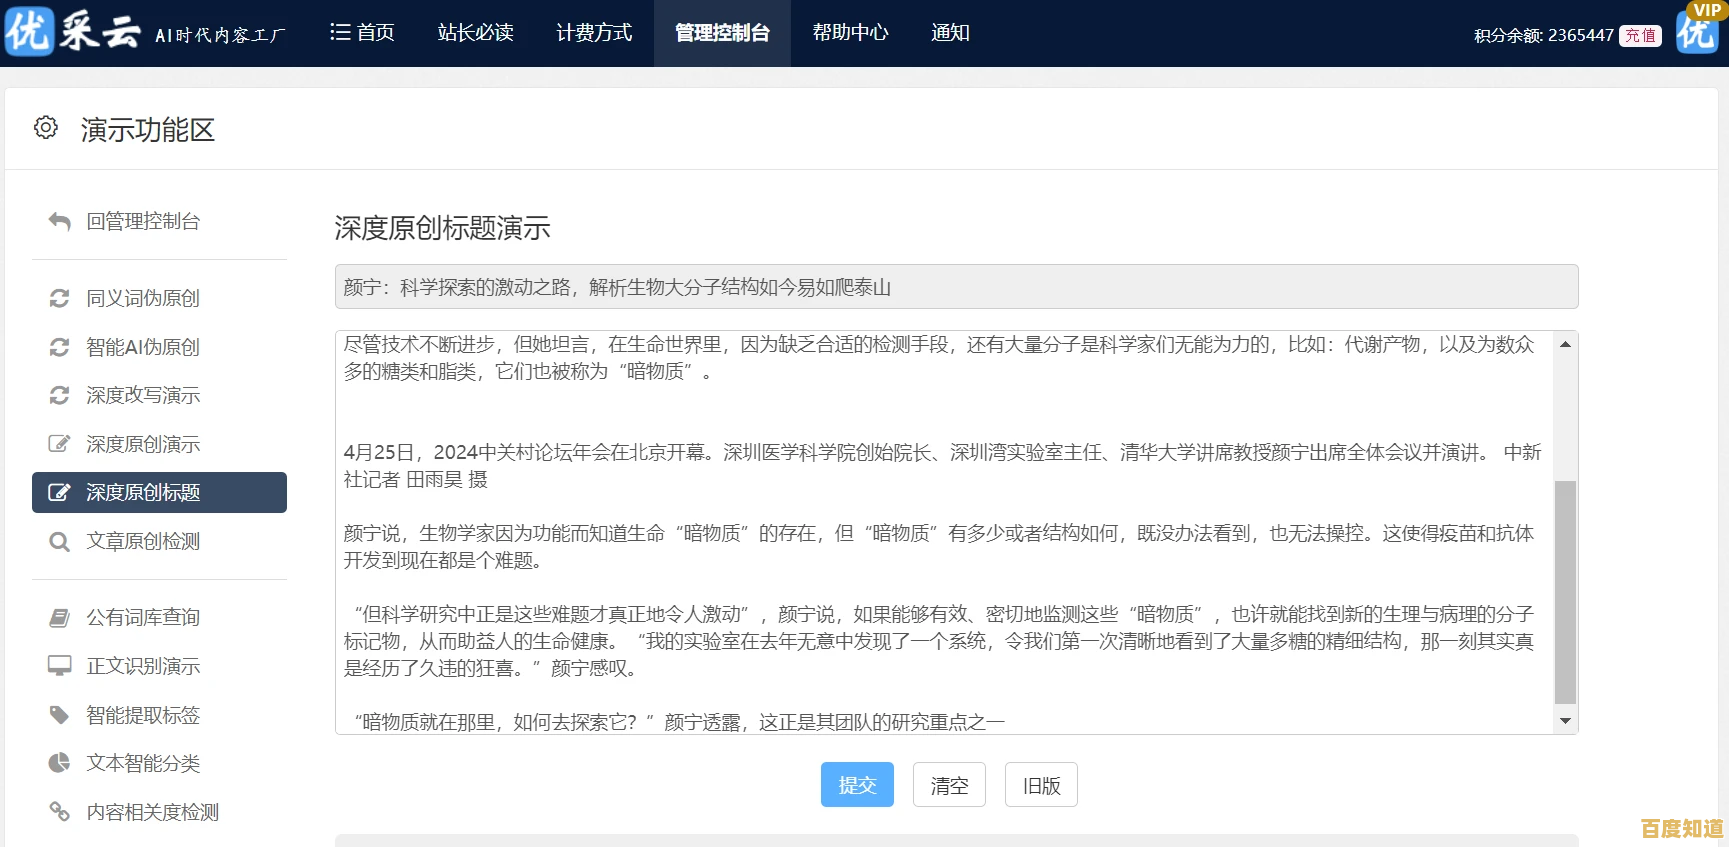Click the red 充值 recharge button
1729x847 pixels.
tap(1640, 36)
